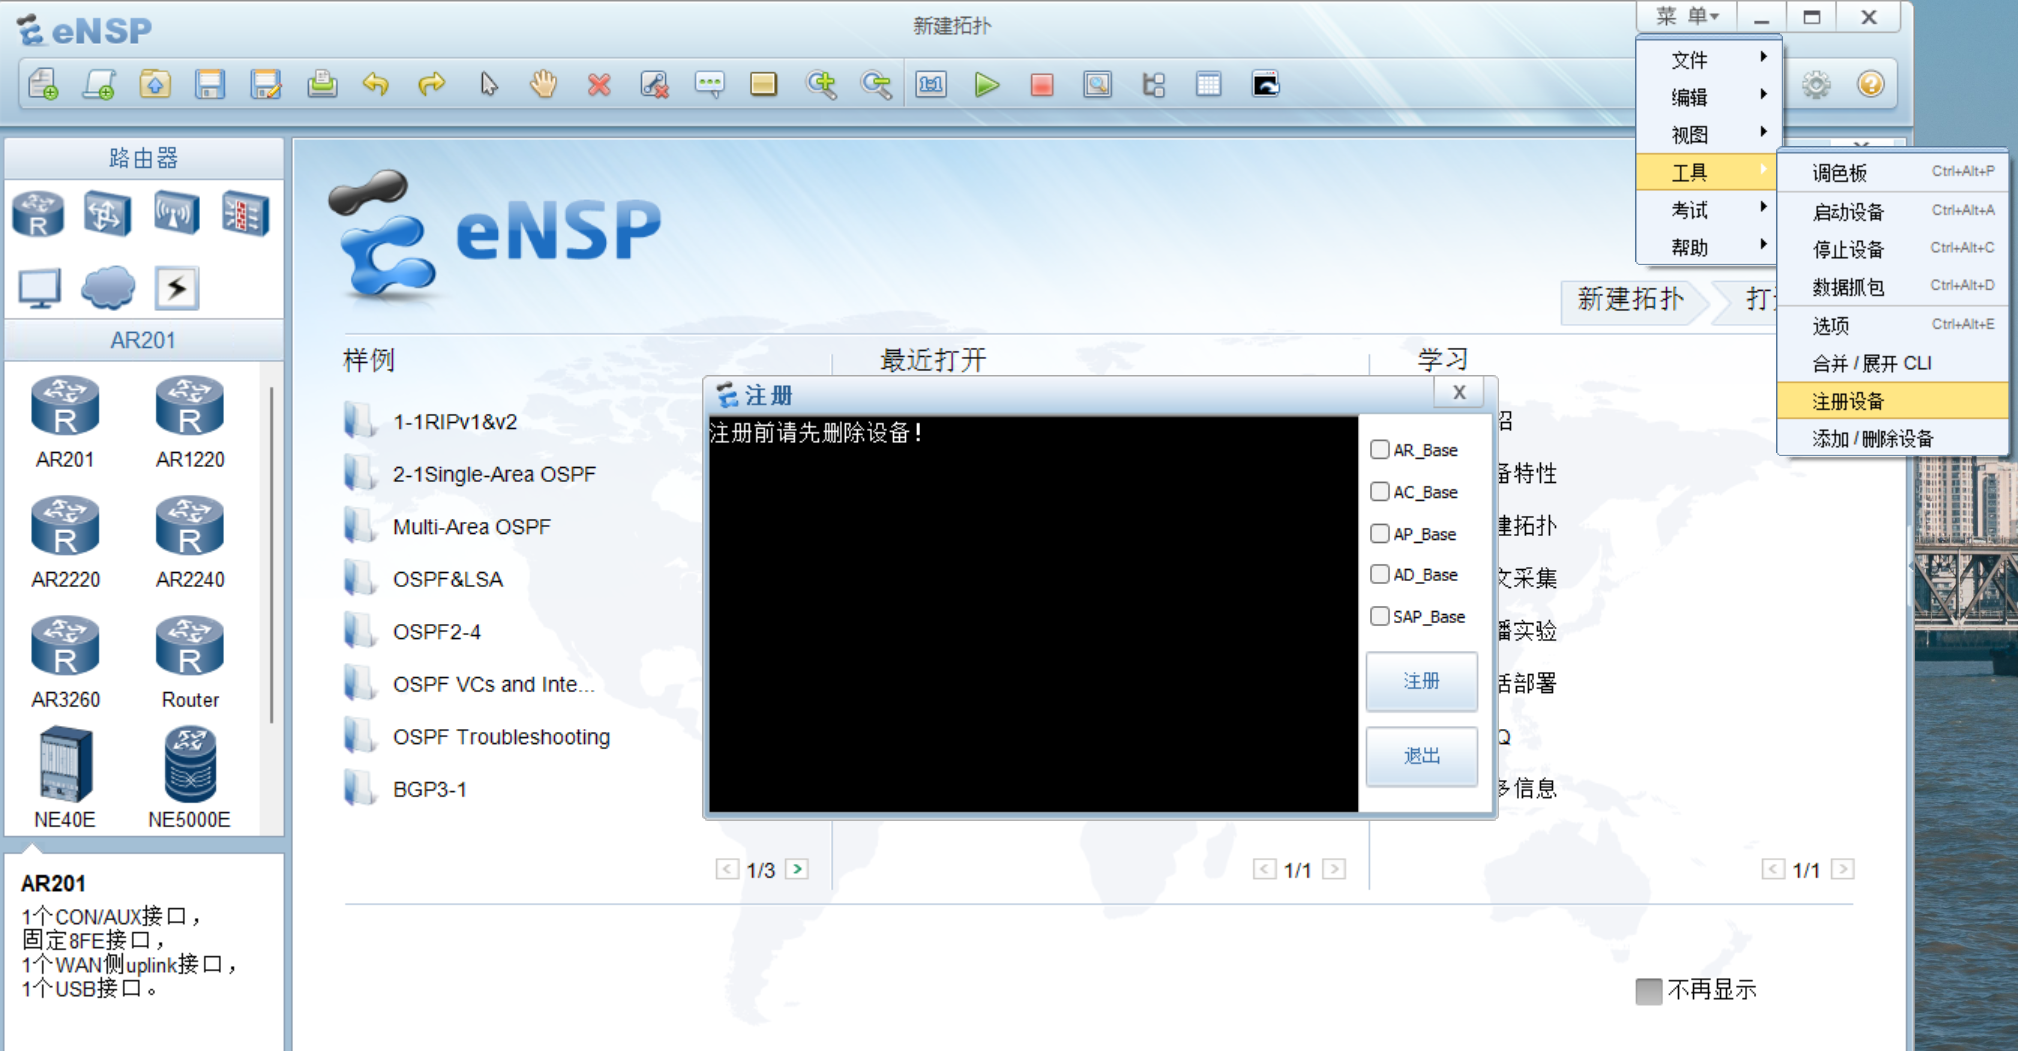Expand the 视图 submenu
This screenshot has height=1051, width=2018.
pyautogui.click(x=1707, y=135)
